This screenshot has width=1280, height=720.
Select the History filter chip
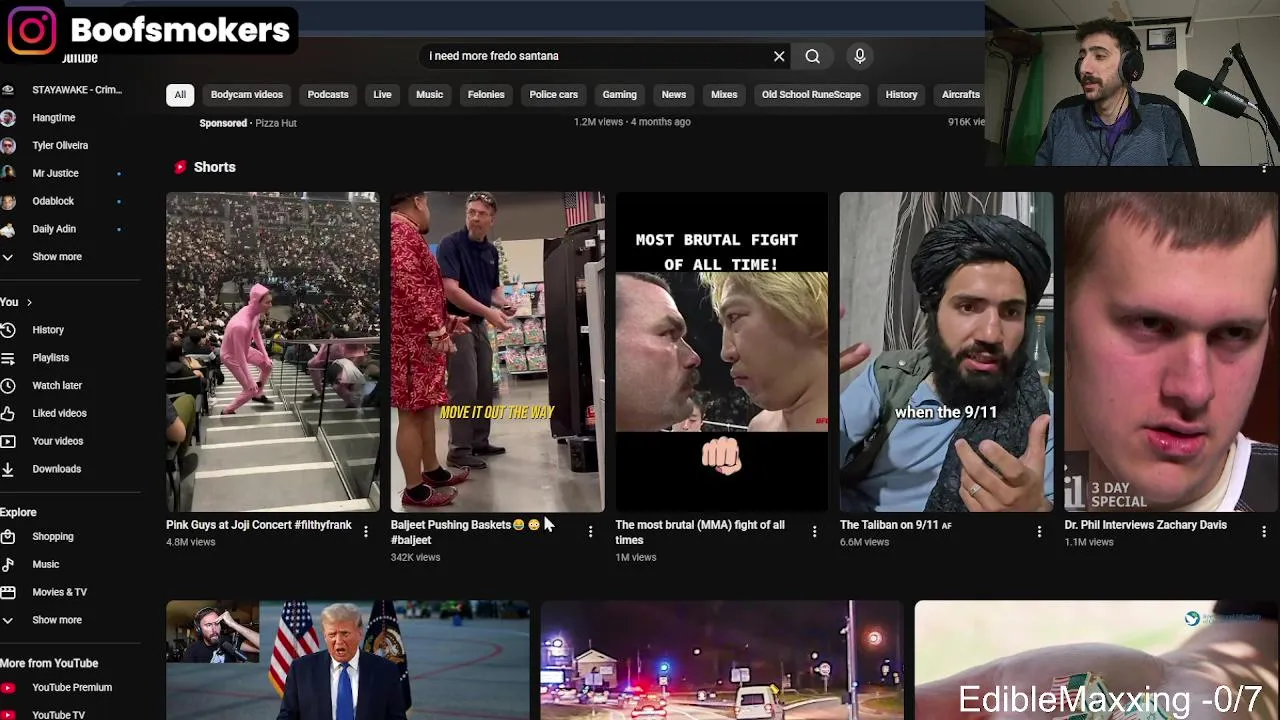tap(901, 94)
